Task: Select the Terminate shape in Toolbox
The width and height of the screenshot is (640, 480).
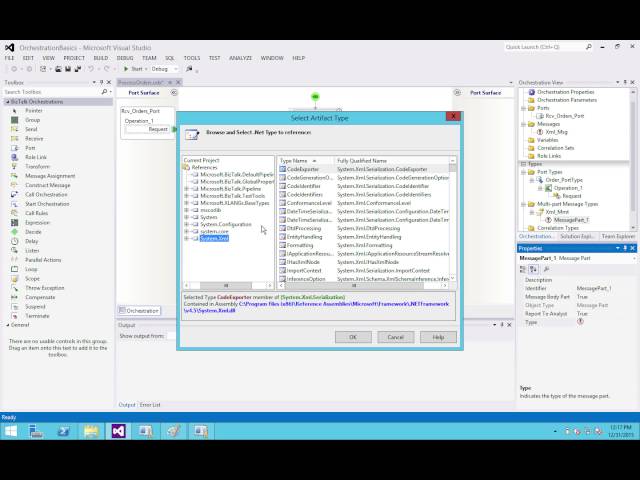Action: pos(37,316)
